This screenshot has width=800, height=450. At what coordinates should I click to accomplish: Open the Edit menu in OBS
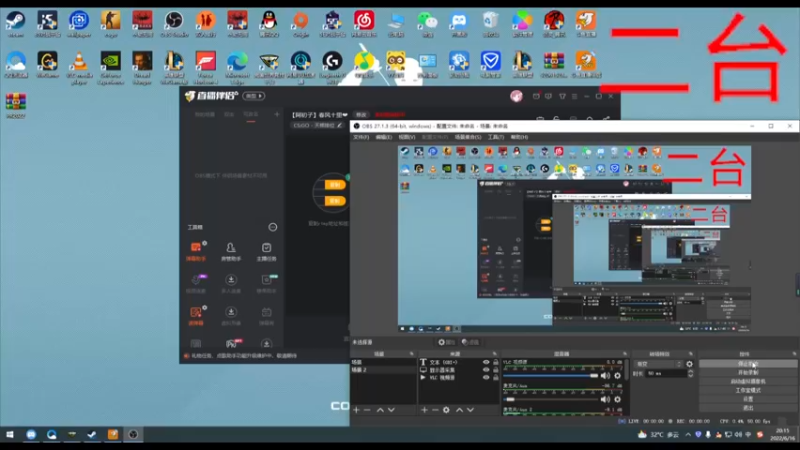(x=384, y=137)
